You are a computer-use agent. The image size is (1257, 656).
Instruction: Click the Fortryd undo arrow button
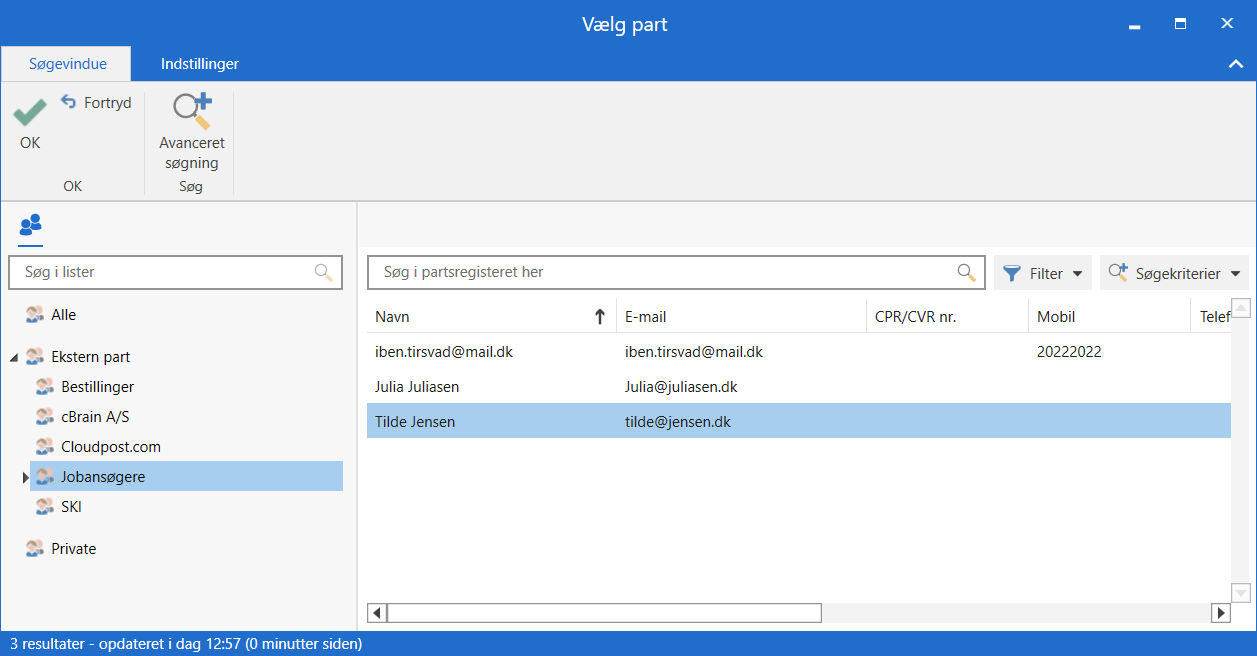pos(69,102)
